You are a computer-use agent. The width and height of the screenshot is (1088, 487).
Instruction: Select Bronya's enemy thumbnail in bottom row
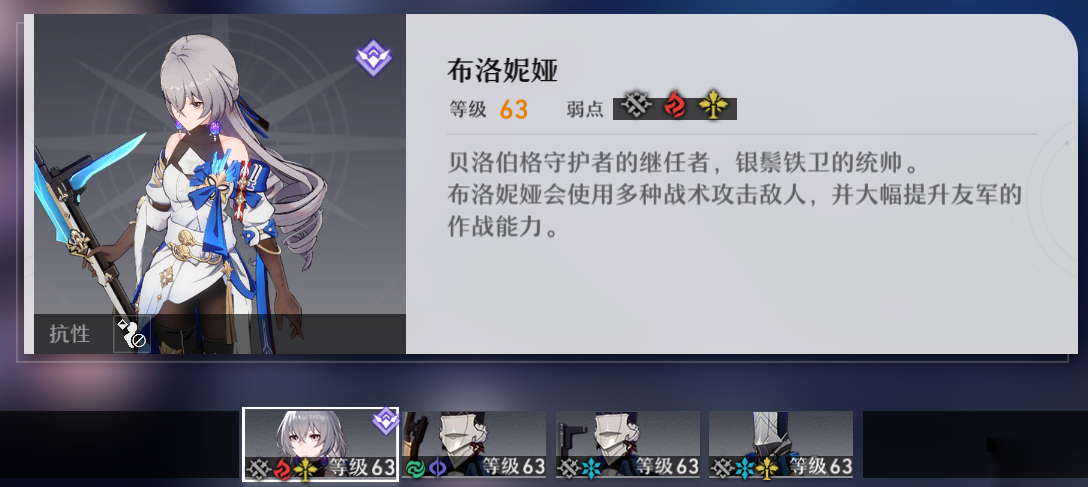coord(321,444)
